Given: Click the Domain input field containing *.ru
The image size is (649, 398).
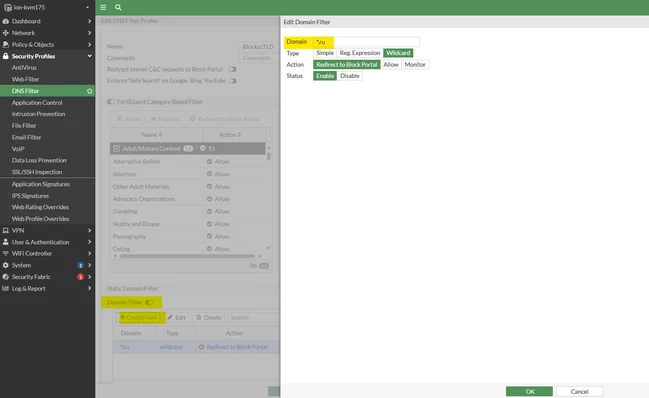Looking at the screenshot, I should click(x=366, y=42).
